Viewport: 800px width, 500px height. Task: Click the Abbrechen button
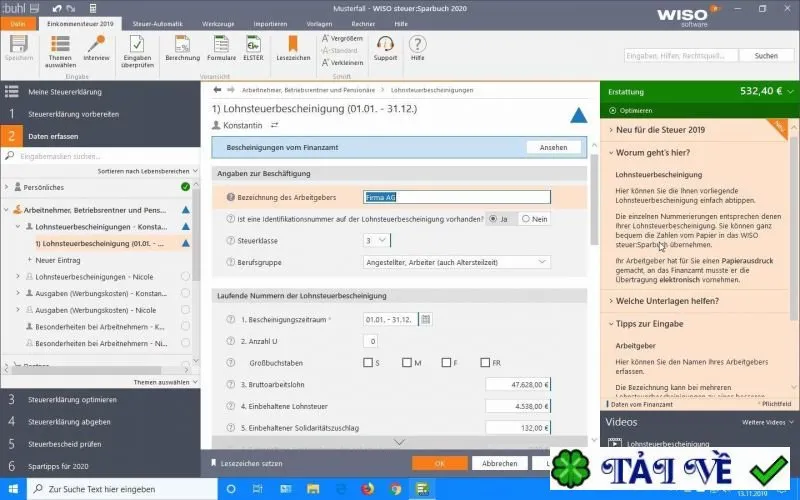(499, 463)
